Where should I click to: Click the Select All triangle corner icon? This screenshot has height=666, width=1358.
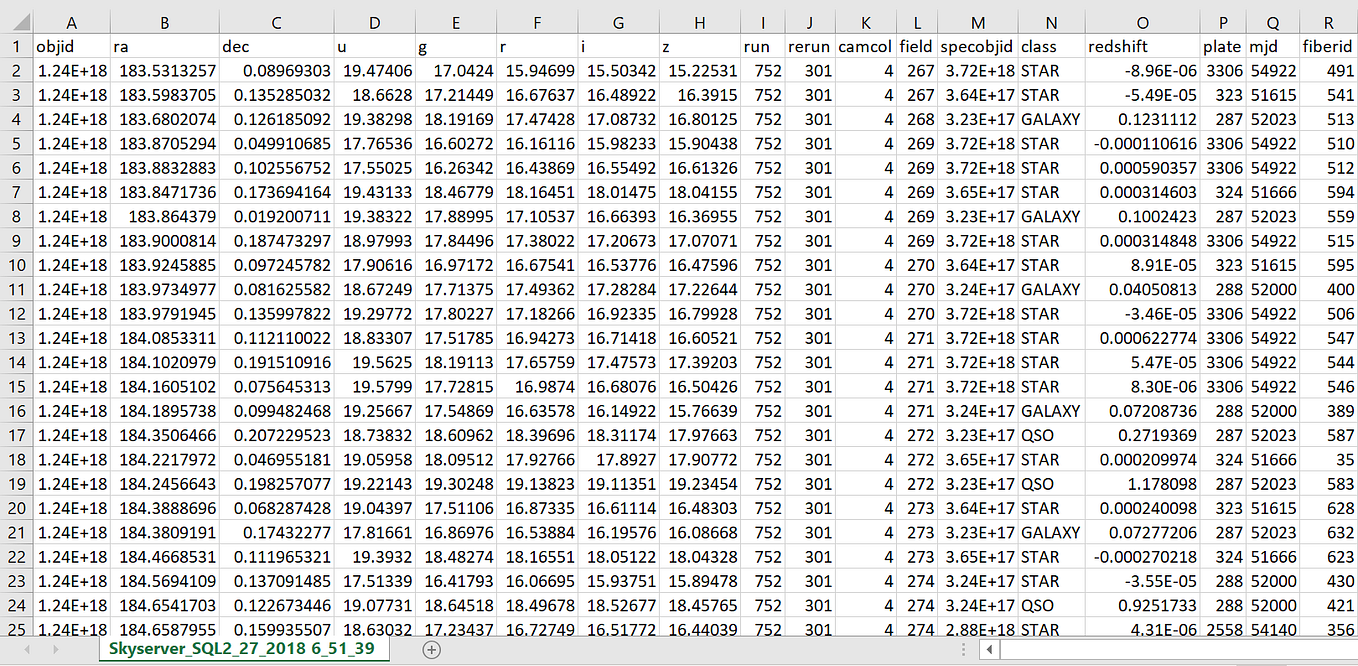coord(18,22)
